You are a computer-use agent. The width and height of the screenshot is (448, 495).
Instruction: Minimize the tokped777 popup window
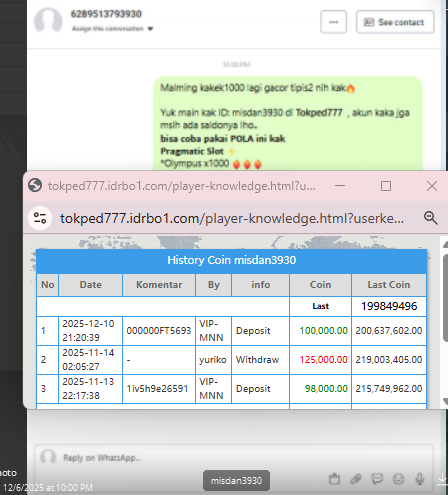pyautogui.click(x=340, y=186)
